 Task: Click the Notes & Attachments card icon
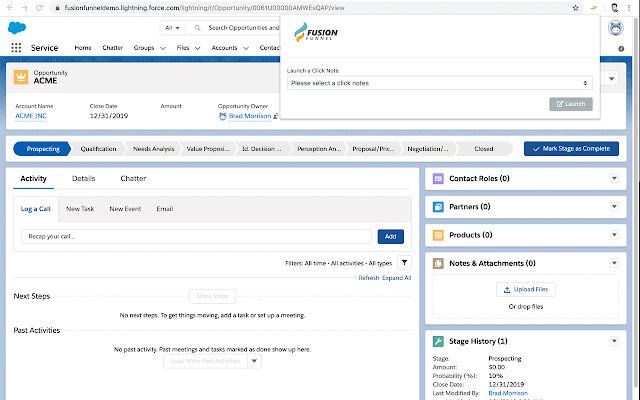(438, 263)
